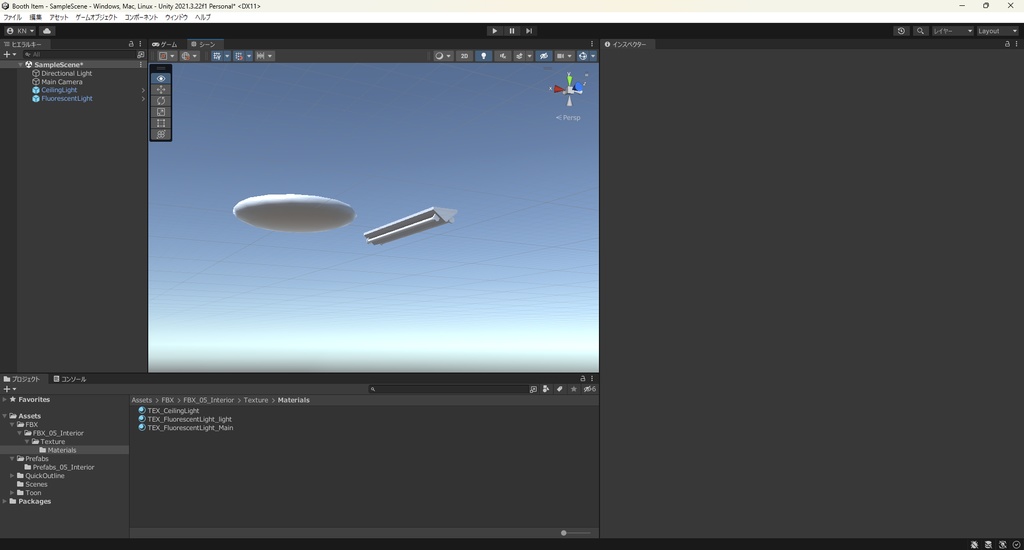Screen dimensions: 1024x550
Task: Open increment snap settings dropdown
Action: coord(264,56)
